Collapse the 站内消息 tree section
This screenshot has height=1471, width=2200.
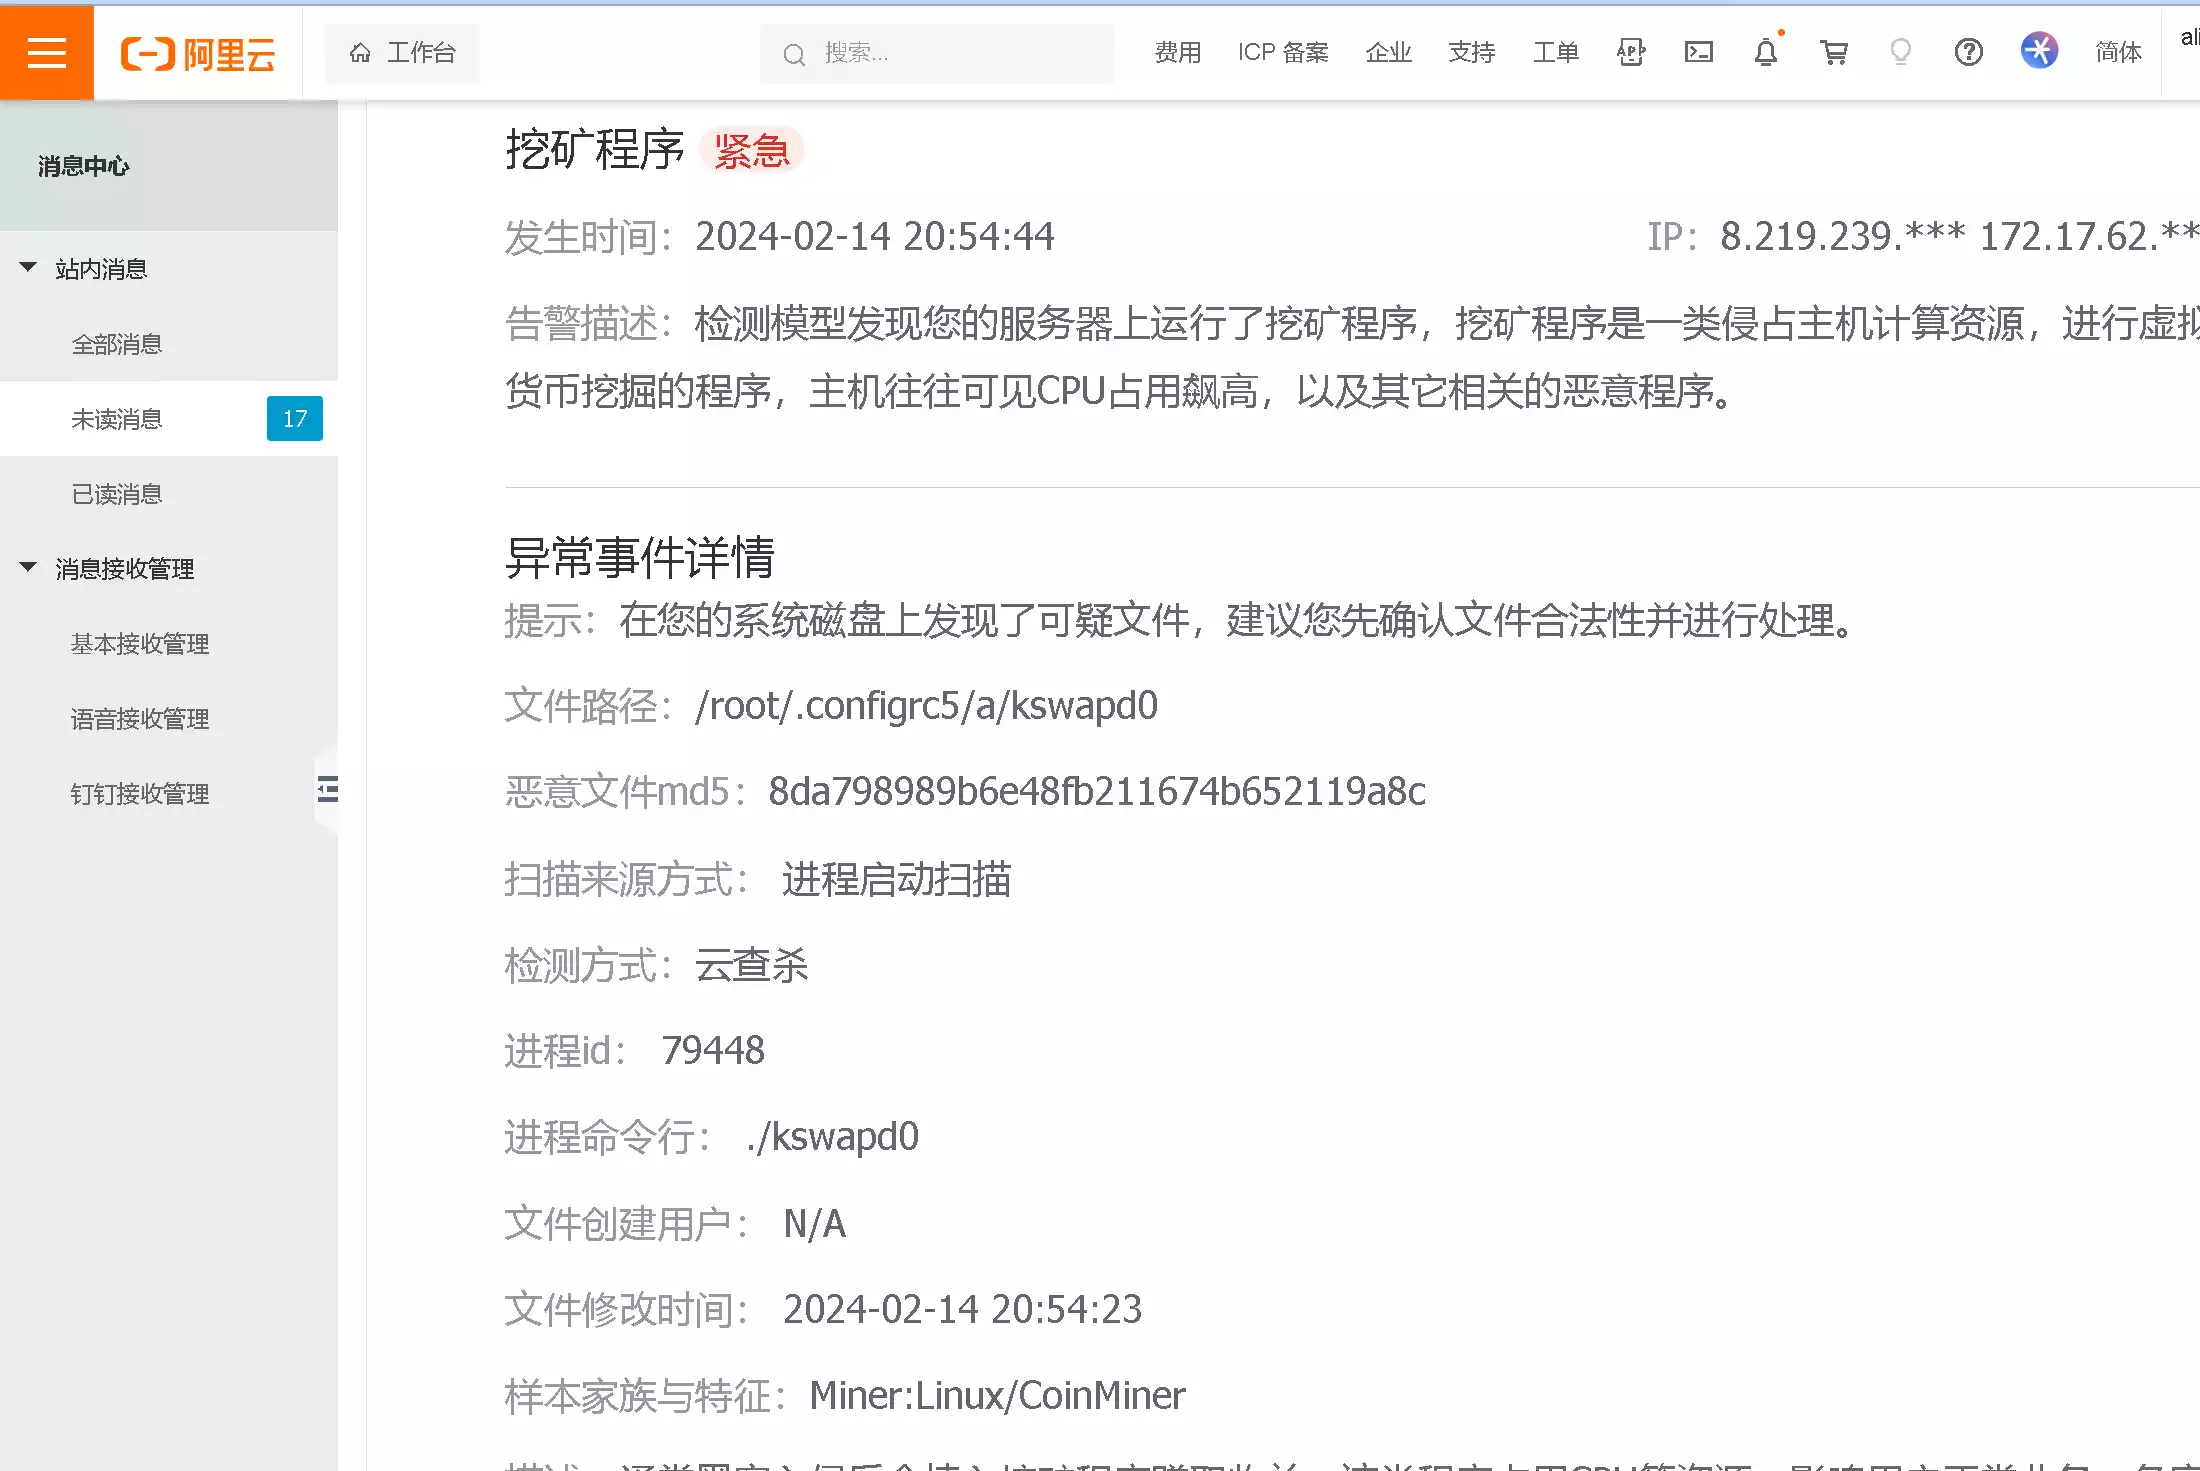28,267
